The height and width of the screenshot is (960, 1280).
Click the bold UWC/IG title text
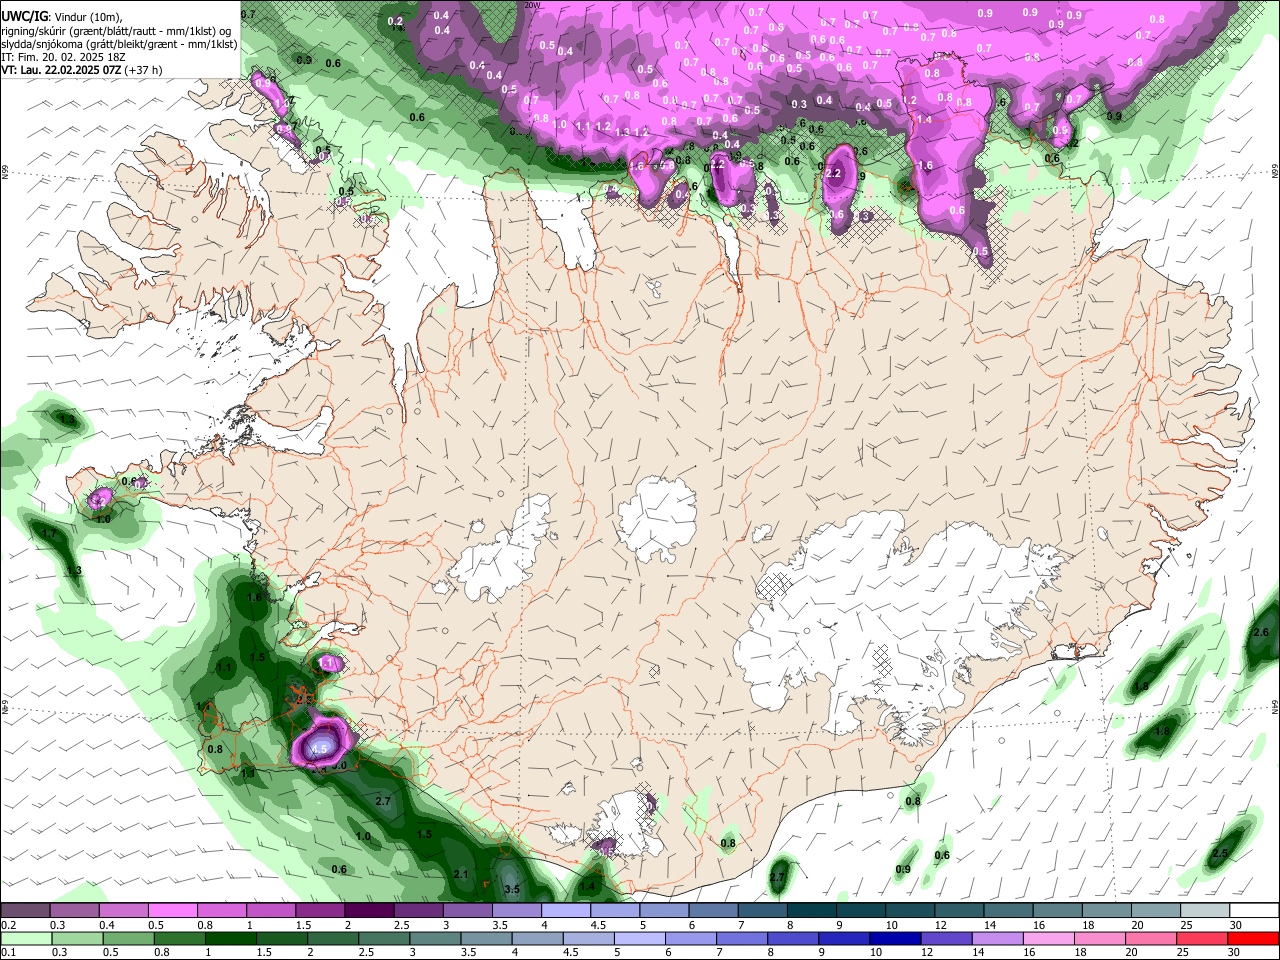(x=24, y=15)
